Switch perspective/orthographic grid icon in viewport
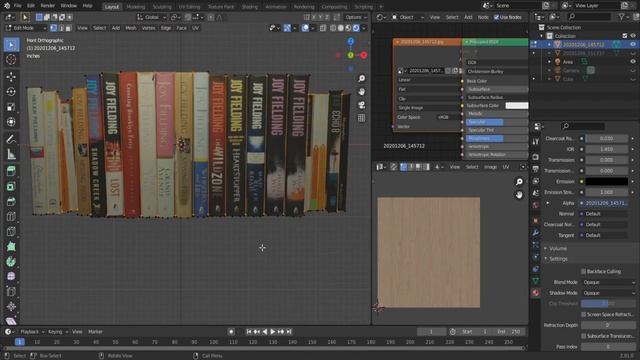The height and width of the screenshot is (360, 640). click(x=362, y=118)
